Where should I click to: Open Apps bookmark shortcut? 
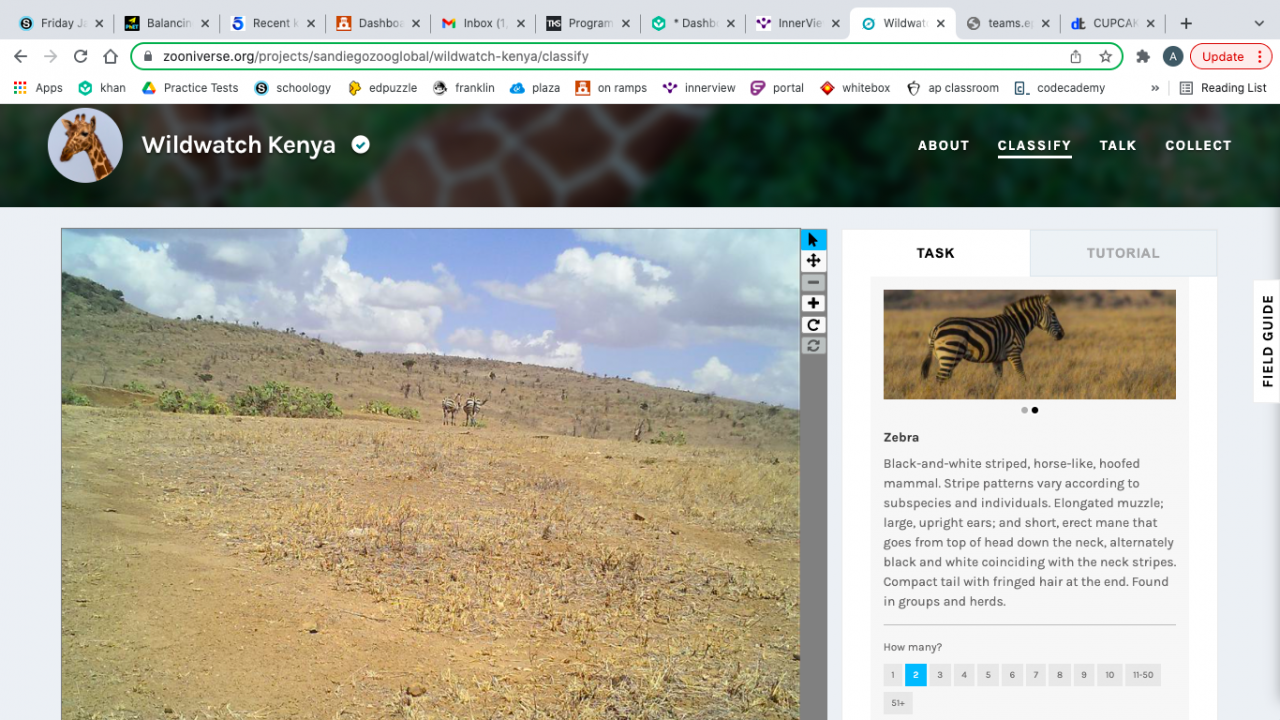pyautogui.click(x=38, y=88)
